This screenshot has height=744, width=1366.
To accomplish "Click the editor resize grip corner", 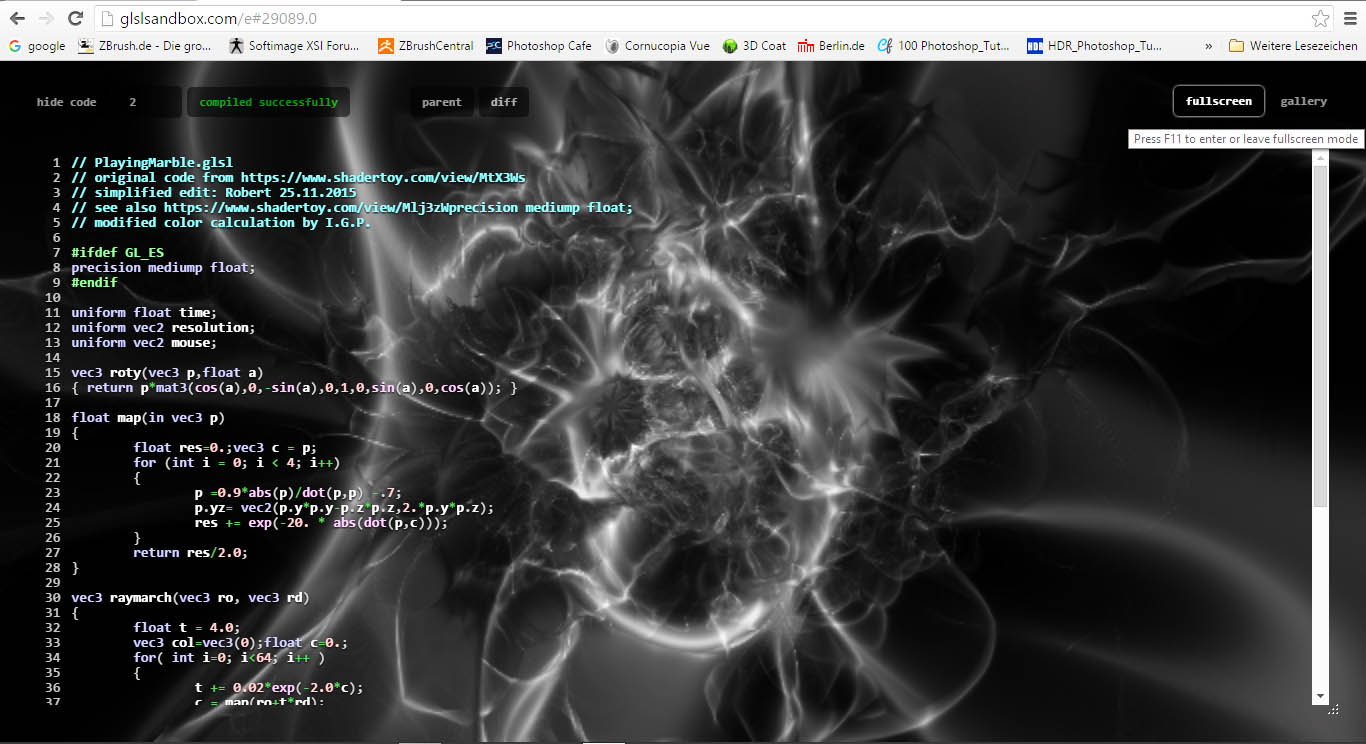I will coord(1333,709).
